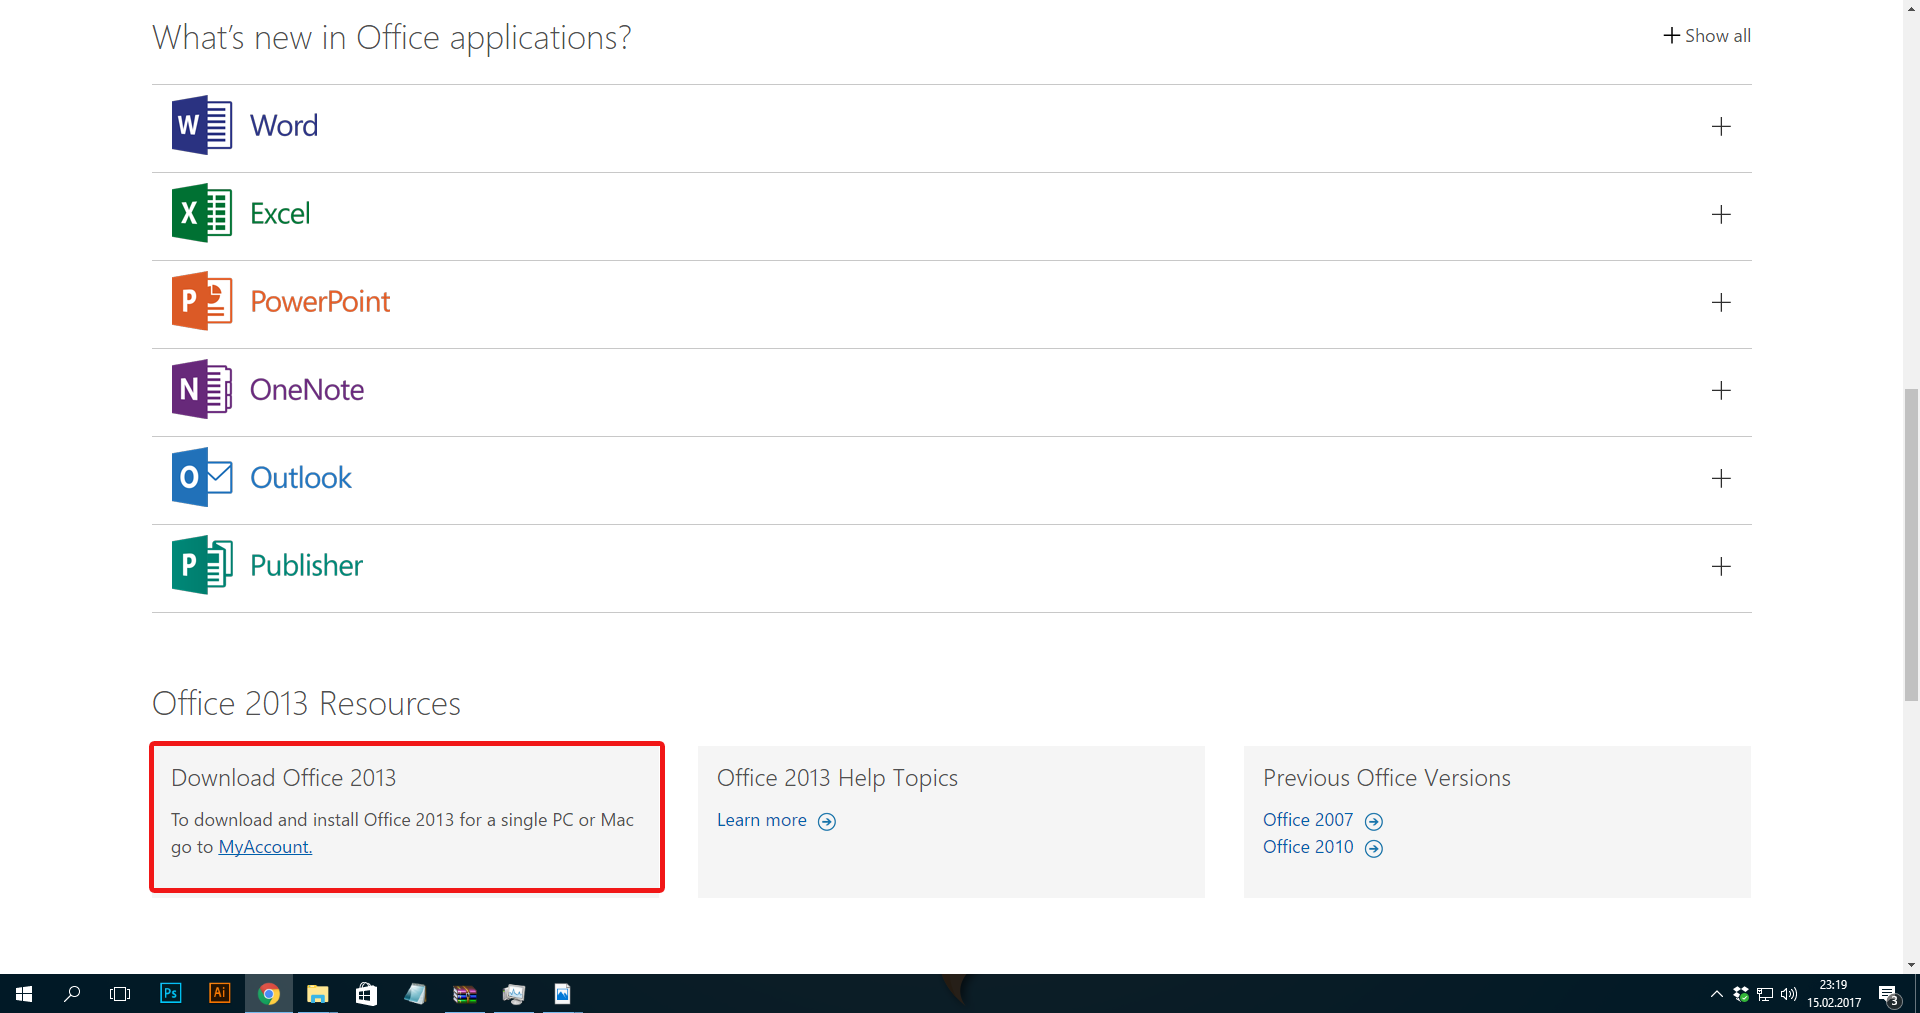The width and height of the screenshot is (1920, 1013).
Task: Click the OneNote application icon
Action: click(202, 389)
